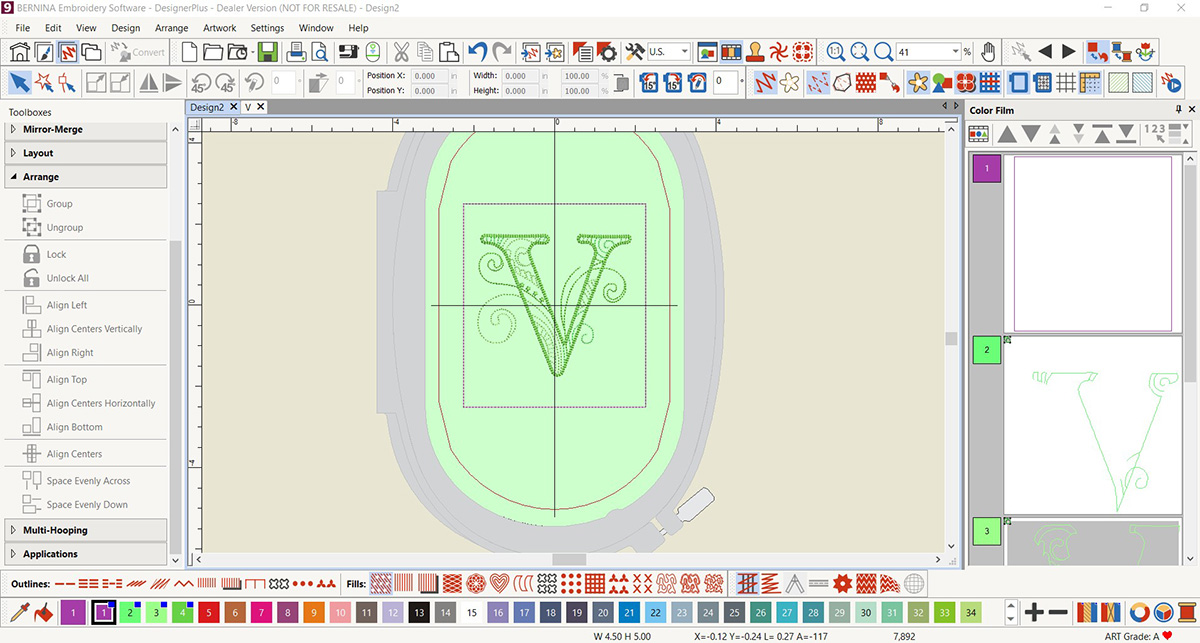Click Rotate 45 degrees left icon
Image resolution: width=1200 pixels, height=643 pixels.
tap(201, 82)
